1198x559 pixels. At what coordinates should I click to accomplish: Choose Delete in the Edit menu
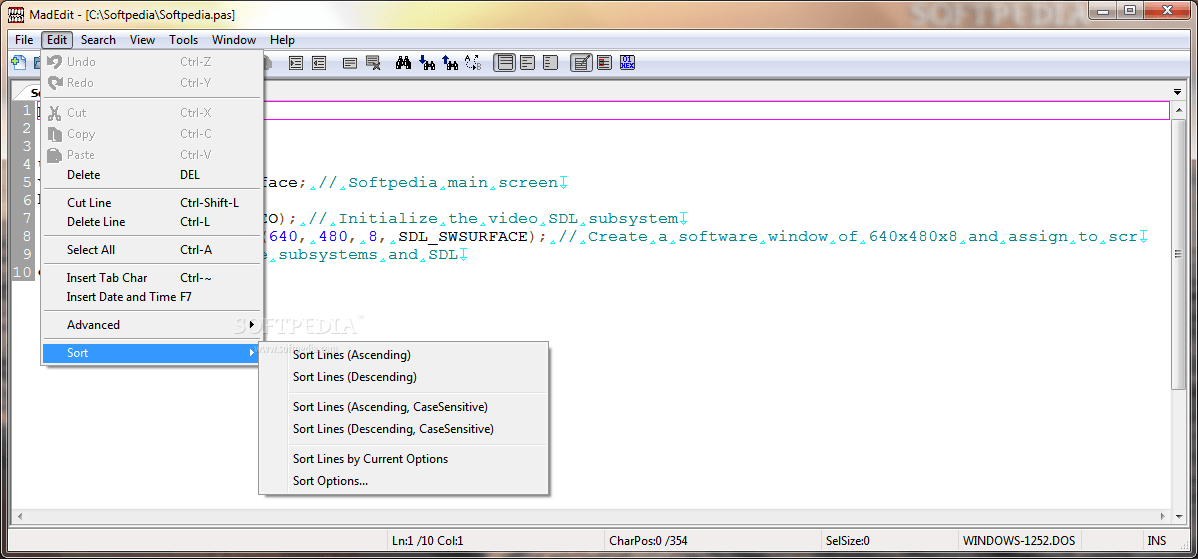point(152,175)
